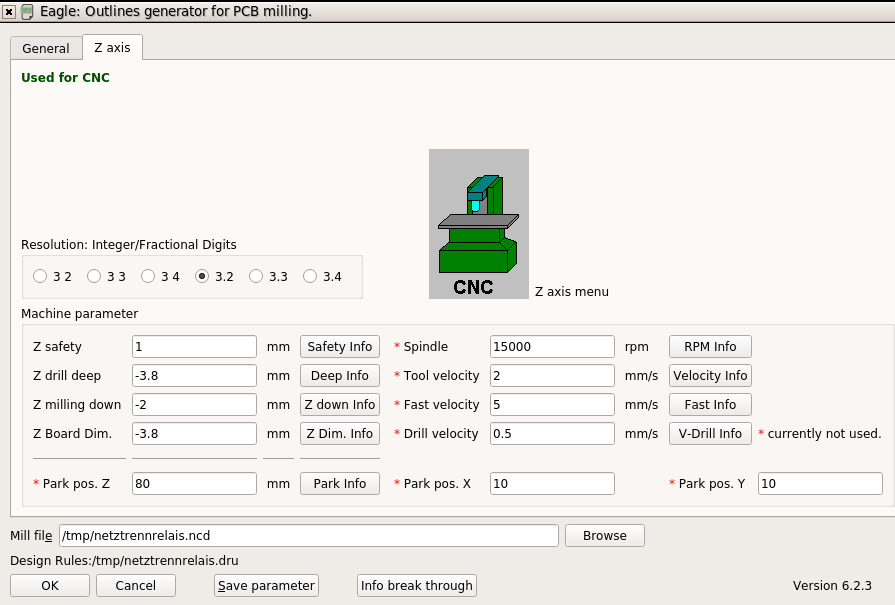Image resolution: width=895 pixels, height=605 pixels.
Task: Cancel the outlines generator dialog
Action: coord(136,586)
